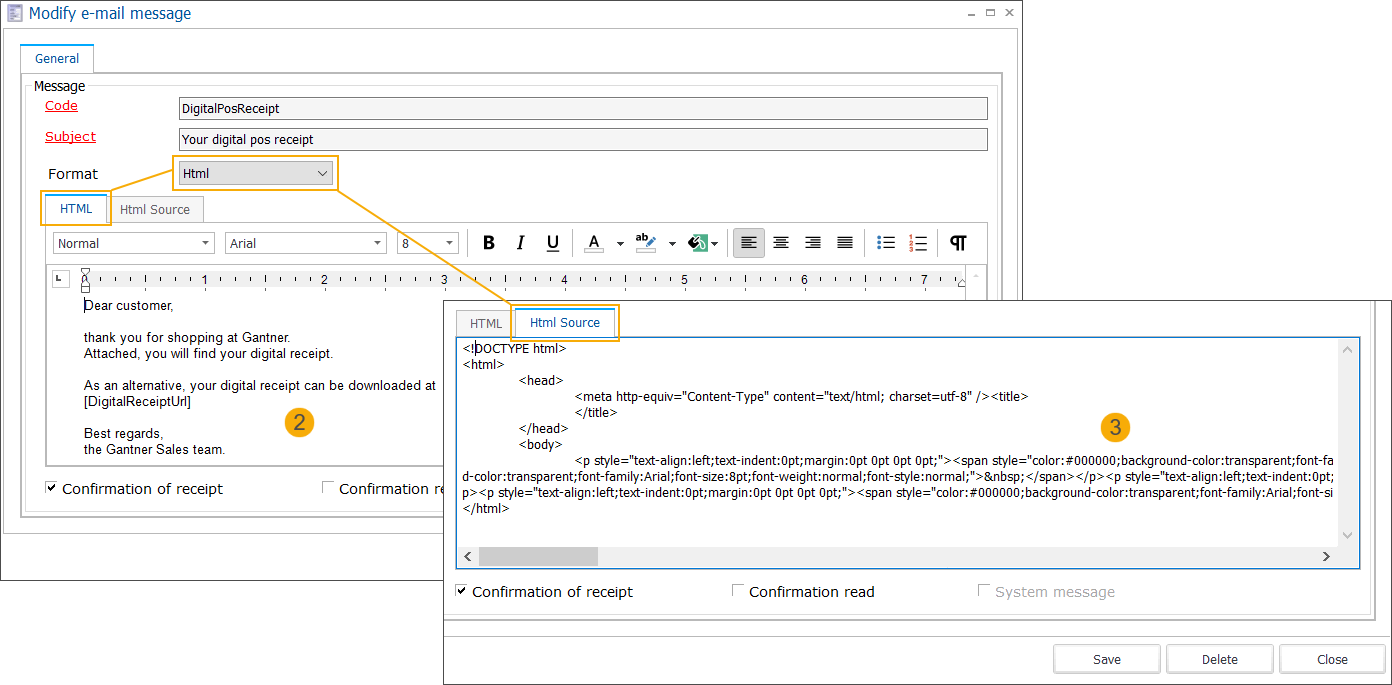1392x685 pixels.
Task: Uncheck Confirmation of receipt
Action: click(50, 488)
